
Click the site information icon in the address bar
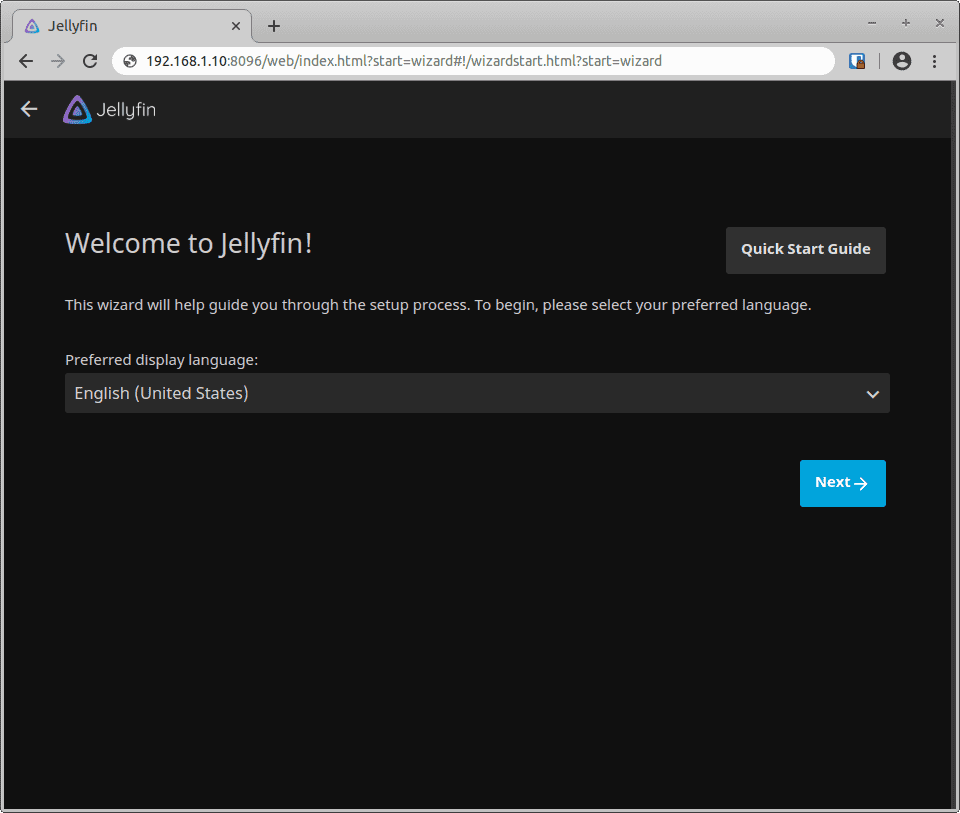point(129,61)
